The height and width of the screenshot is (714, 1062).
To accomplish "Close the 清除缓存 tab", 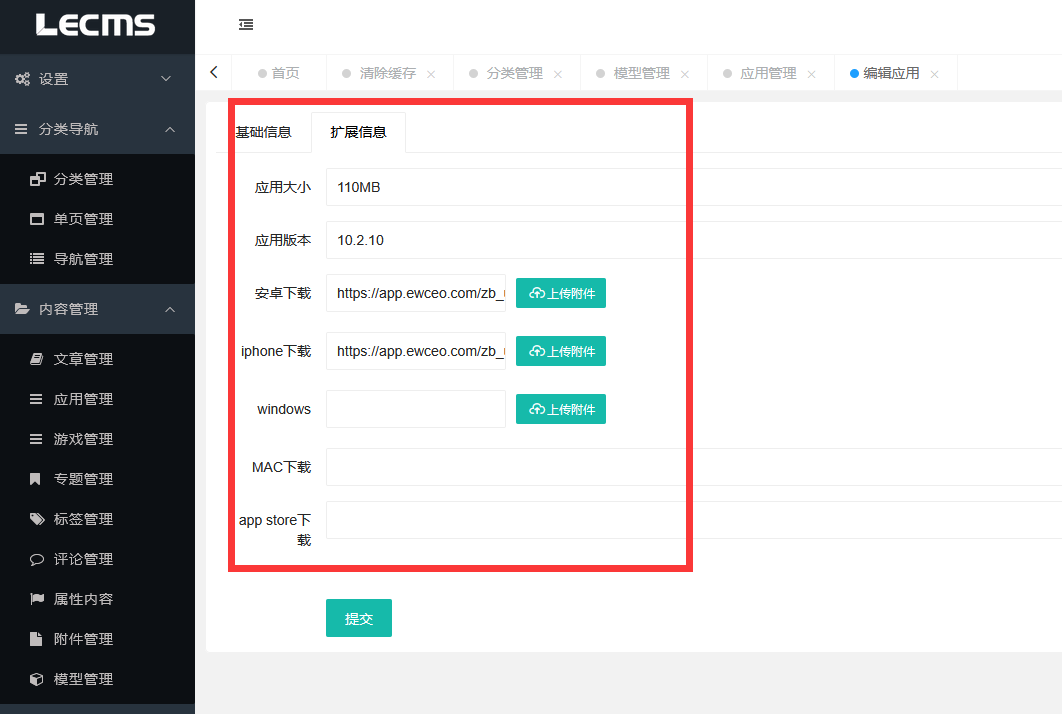I will pyautogui.click(x=431, y=74).
